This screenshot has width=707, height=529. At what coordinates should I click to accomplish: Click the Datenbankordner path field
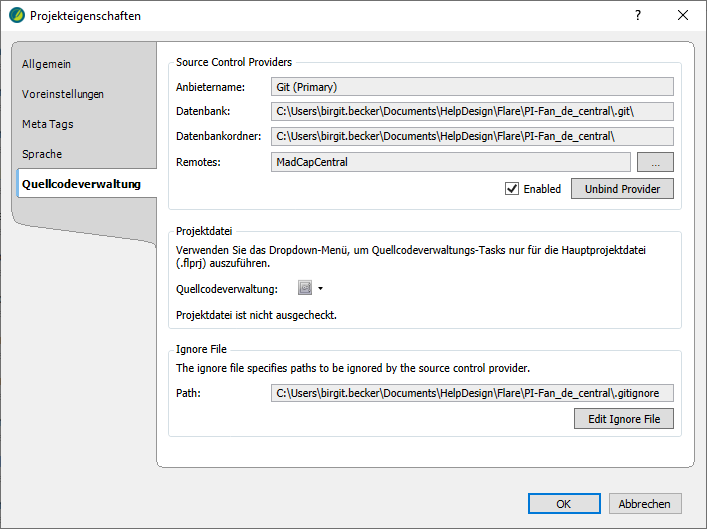pos(472,137)
